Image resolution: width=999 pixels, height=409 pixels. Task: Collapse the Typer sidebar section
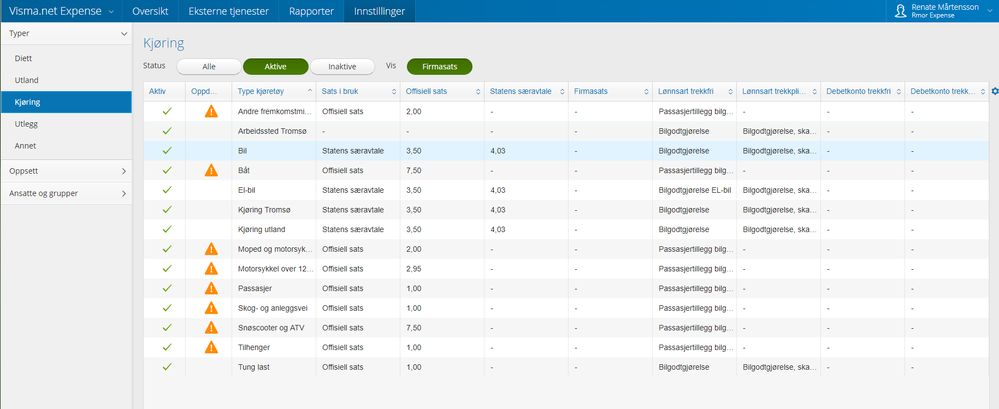[x=66, y=33]
